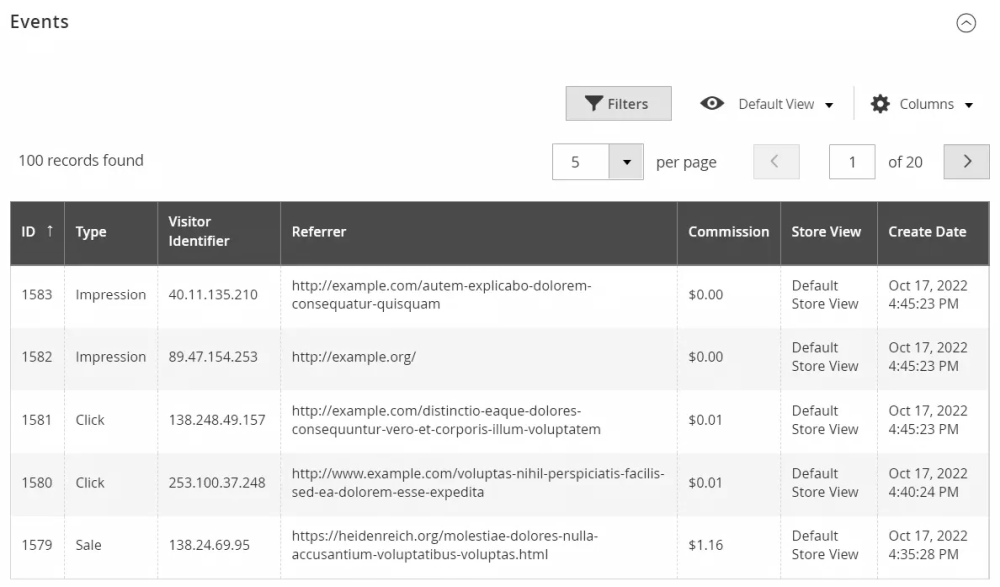This screenshot has height=587, width=1000.
Task: Sort events by Create Date header
Action: coord(927,232)
